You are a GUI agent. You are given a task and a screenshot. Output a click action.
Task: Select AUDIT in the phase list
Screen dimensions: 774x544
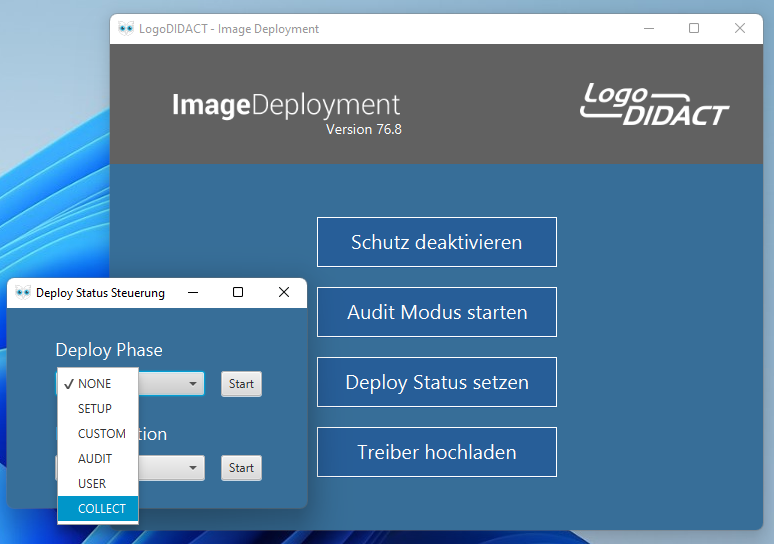(x=98, y=459)
